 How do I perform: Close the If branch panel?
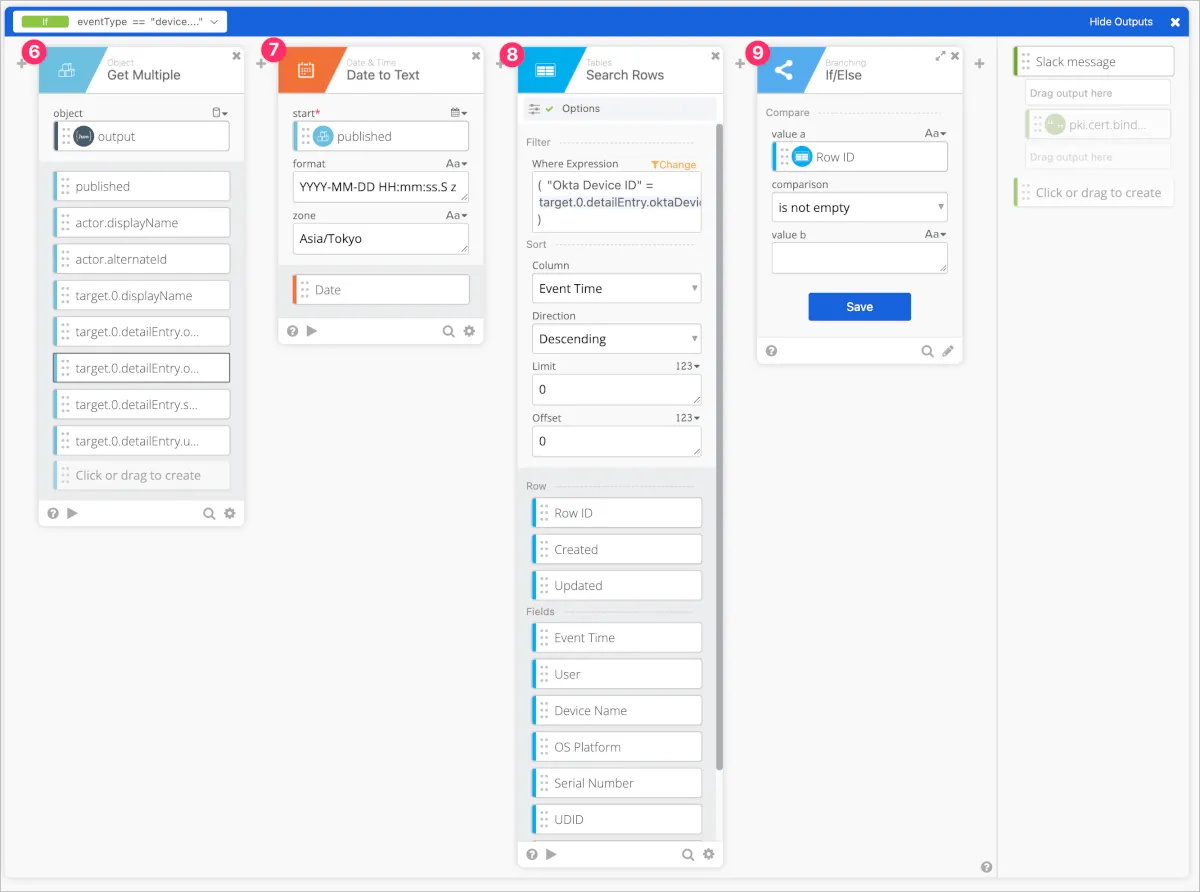click(1175, 22)
